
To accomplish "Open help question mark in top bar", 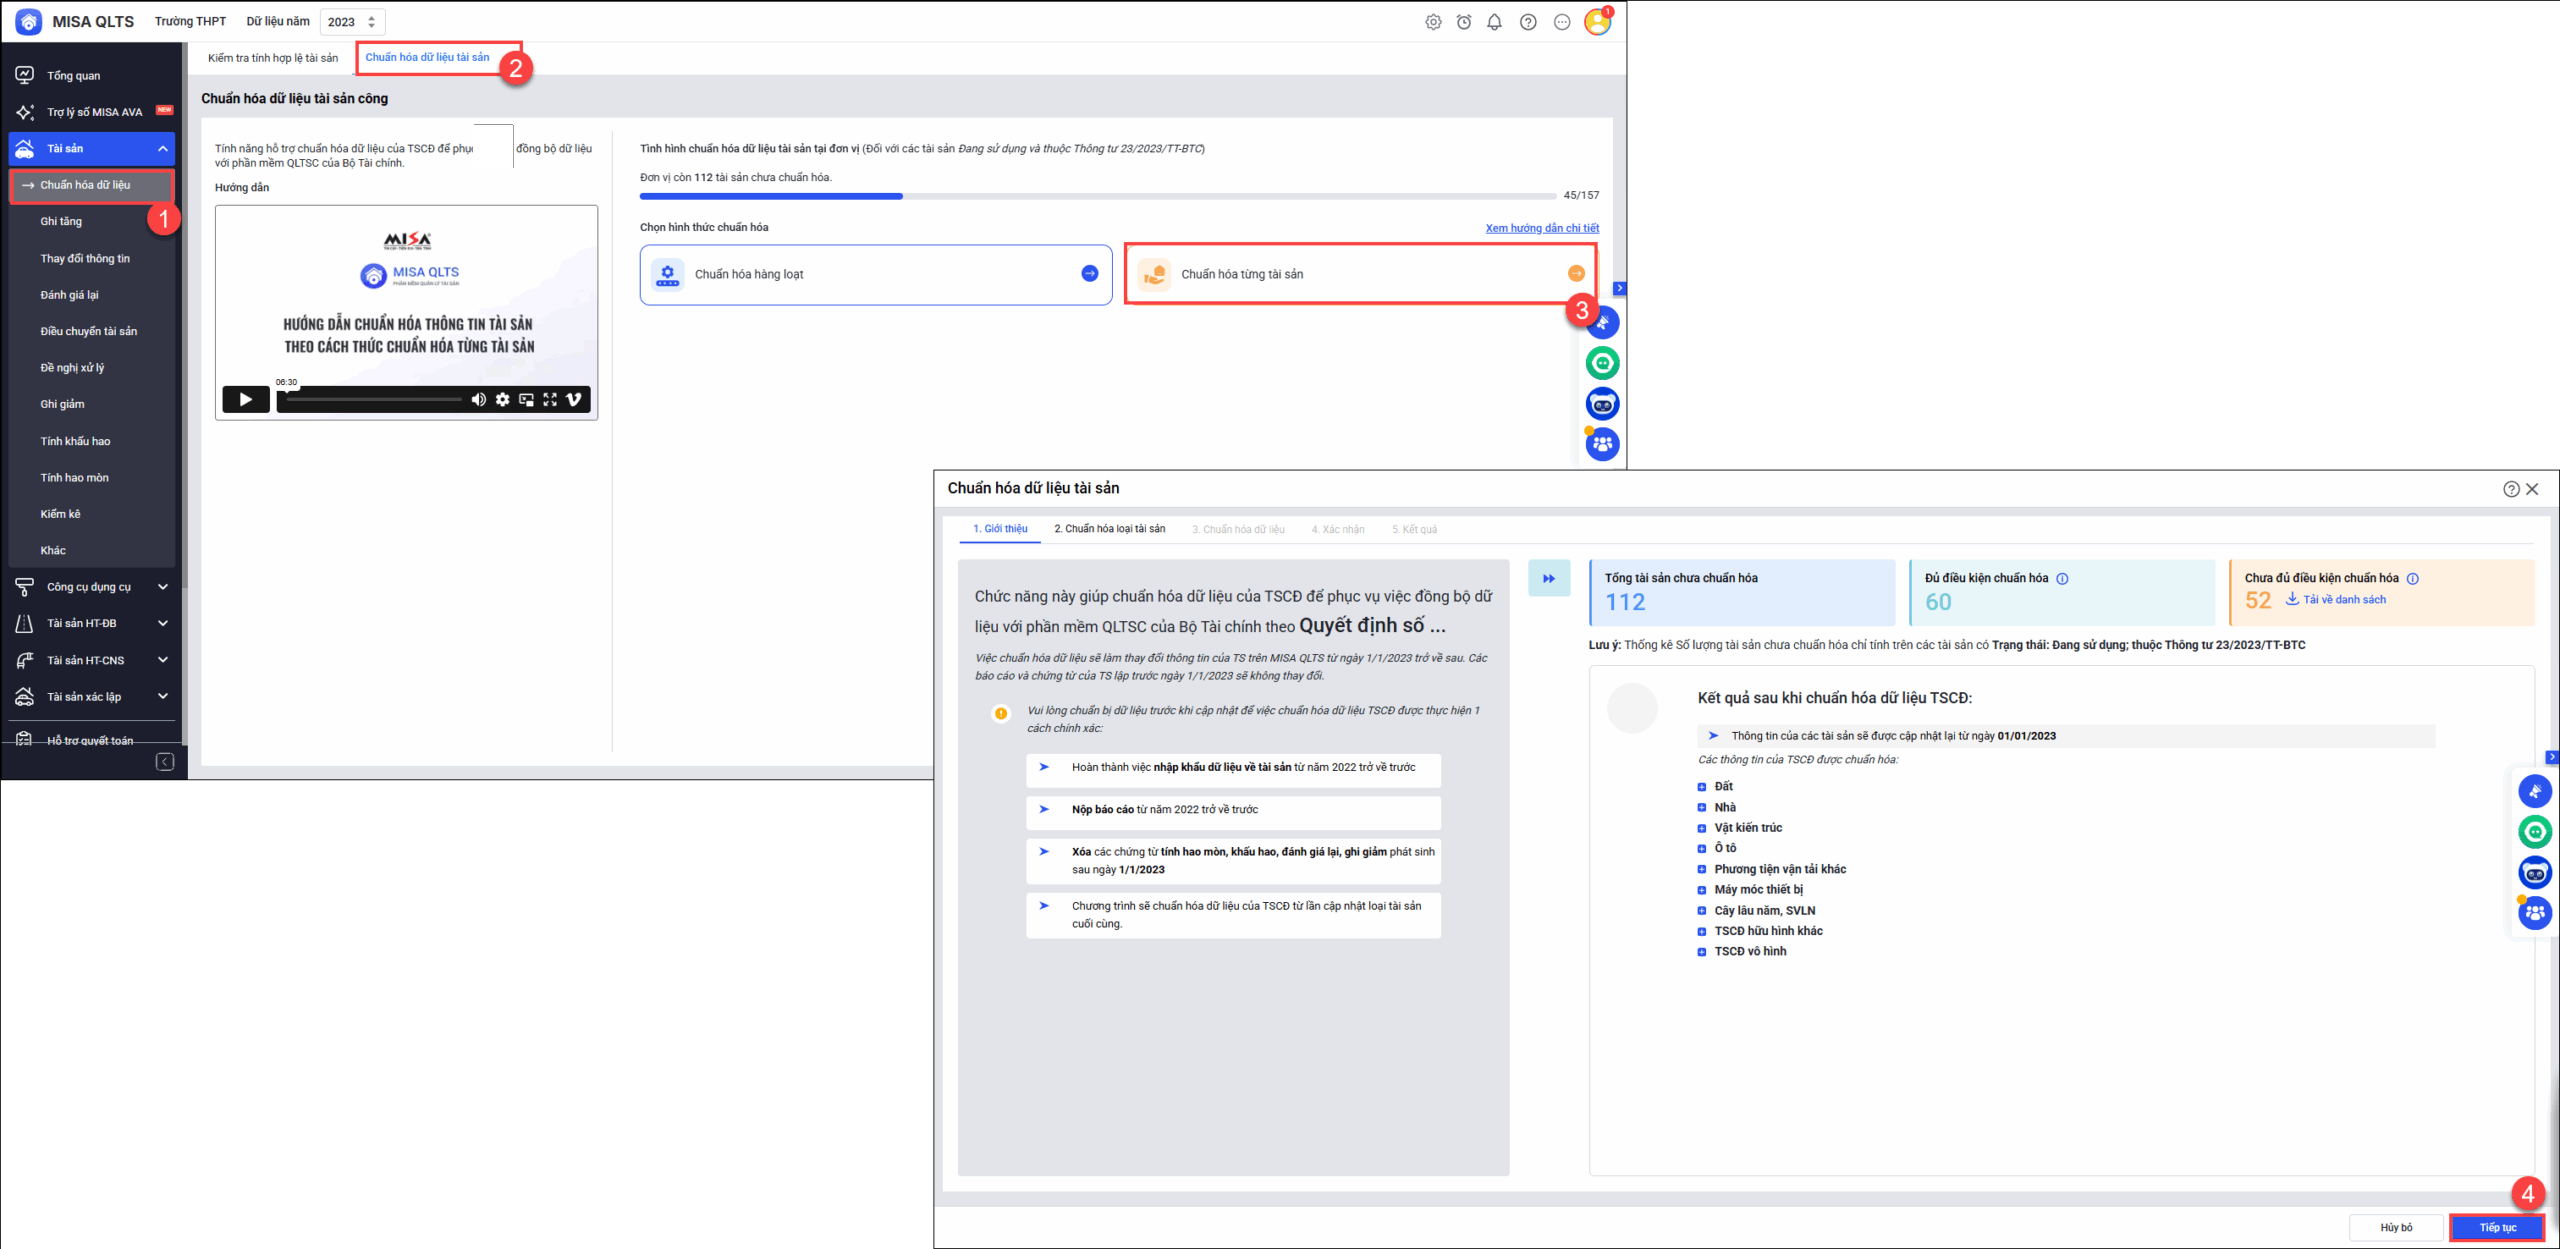I will click(1528, 22).
